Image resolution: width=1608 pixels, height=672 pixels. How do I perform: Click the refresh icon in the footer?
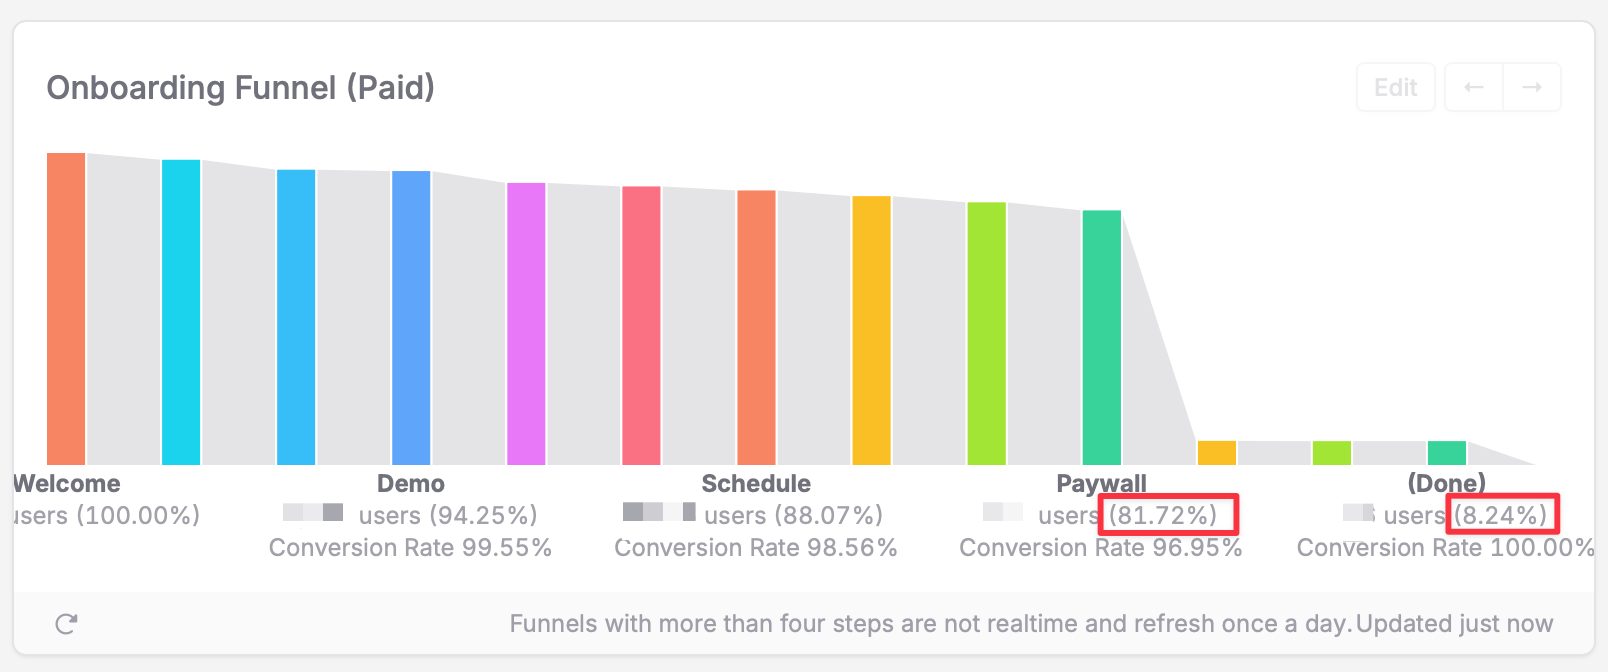click(66, 624)
